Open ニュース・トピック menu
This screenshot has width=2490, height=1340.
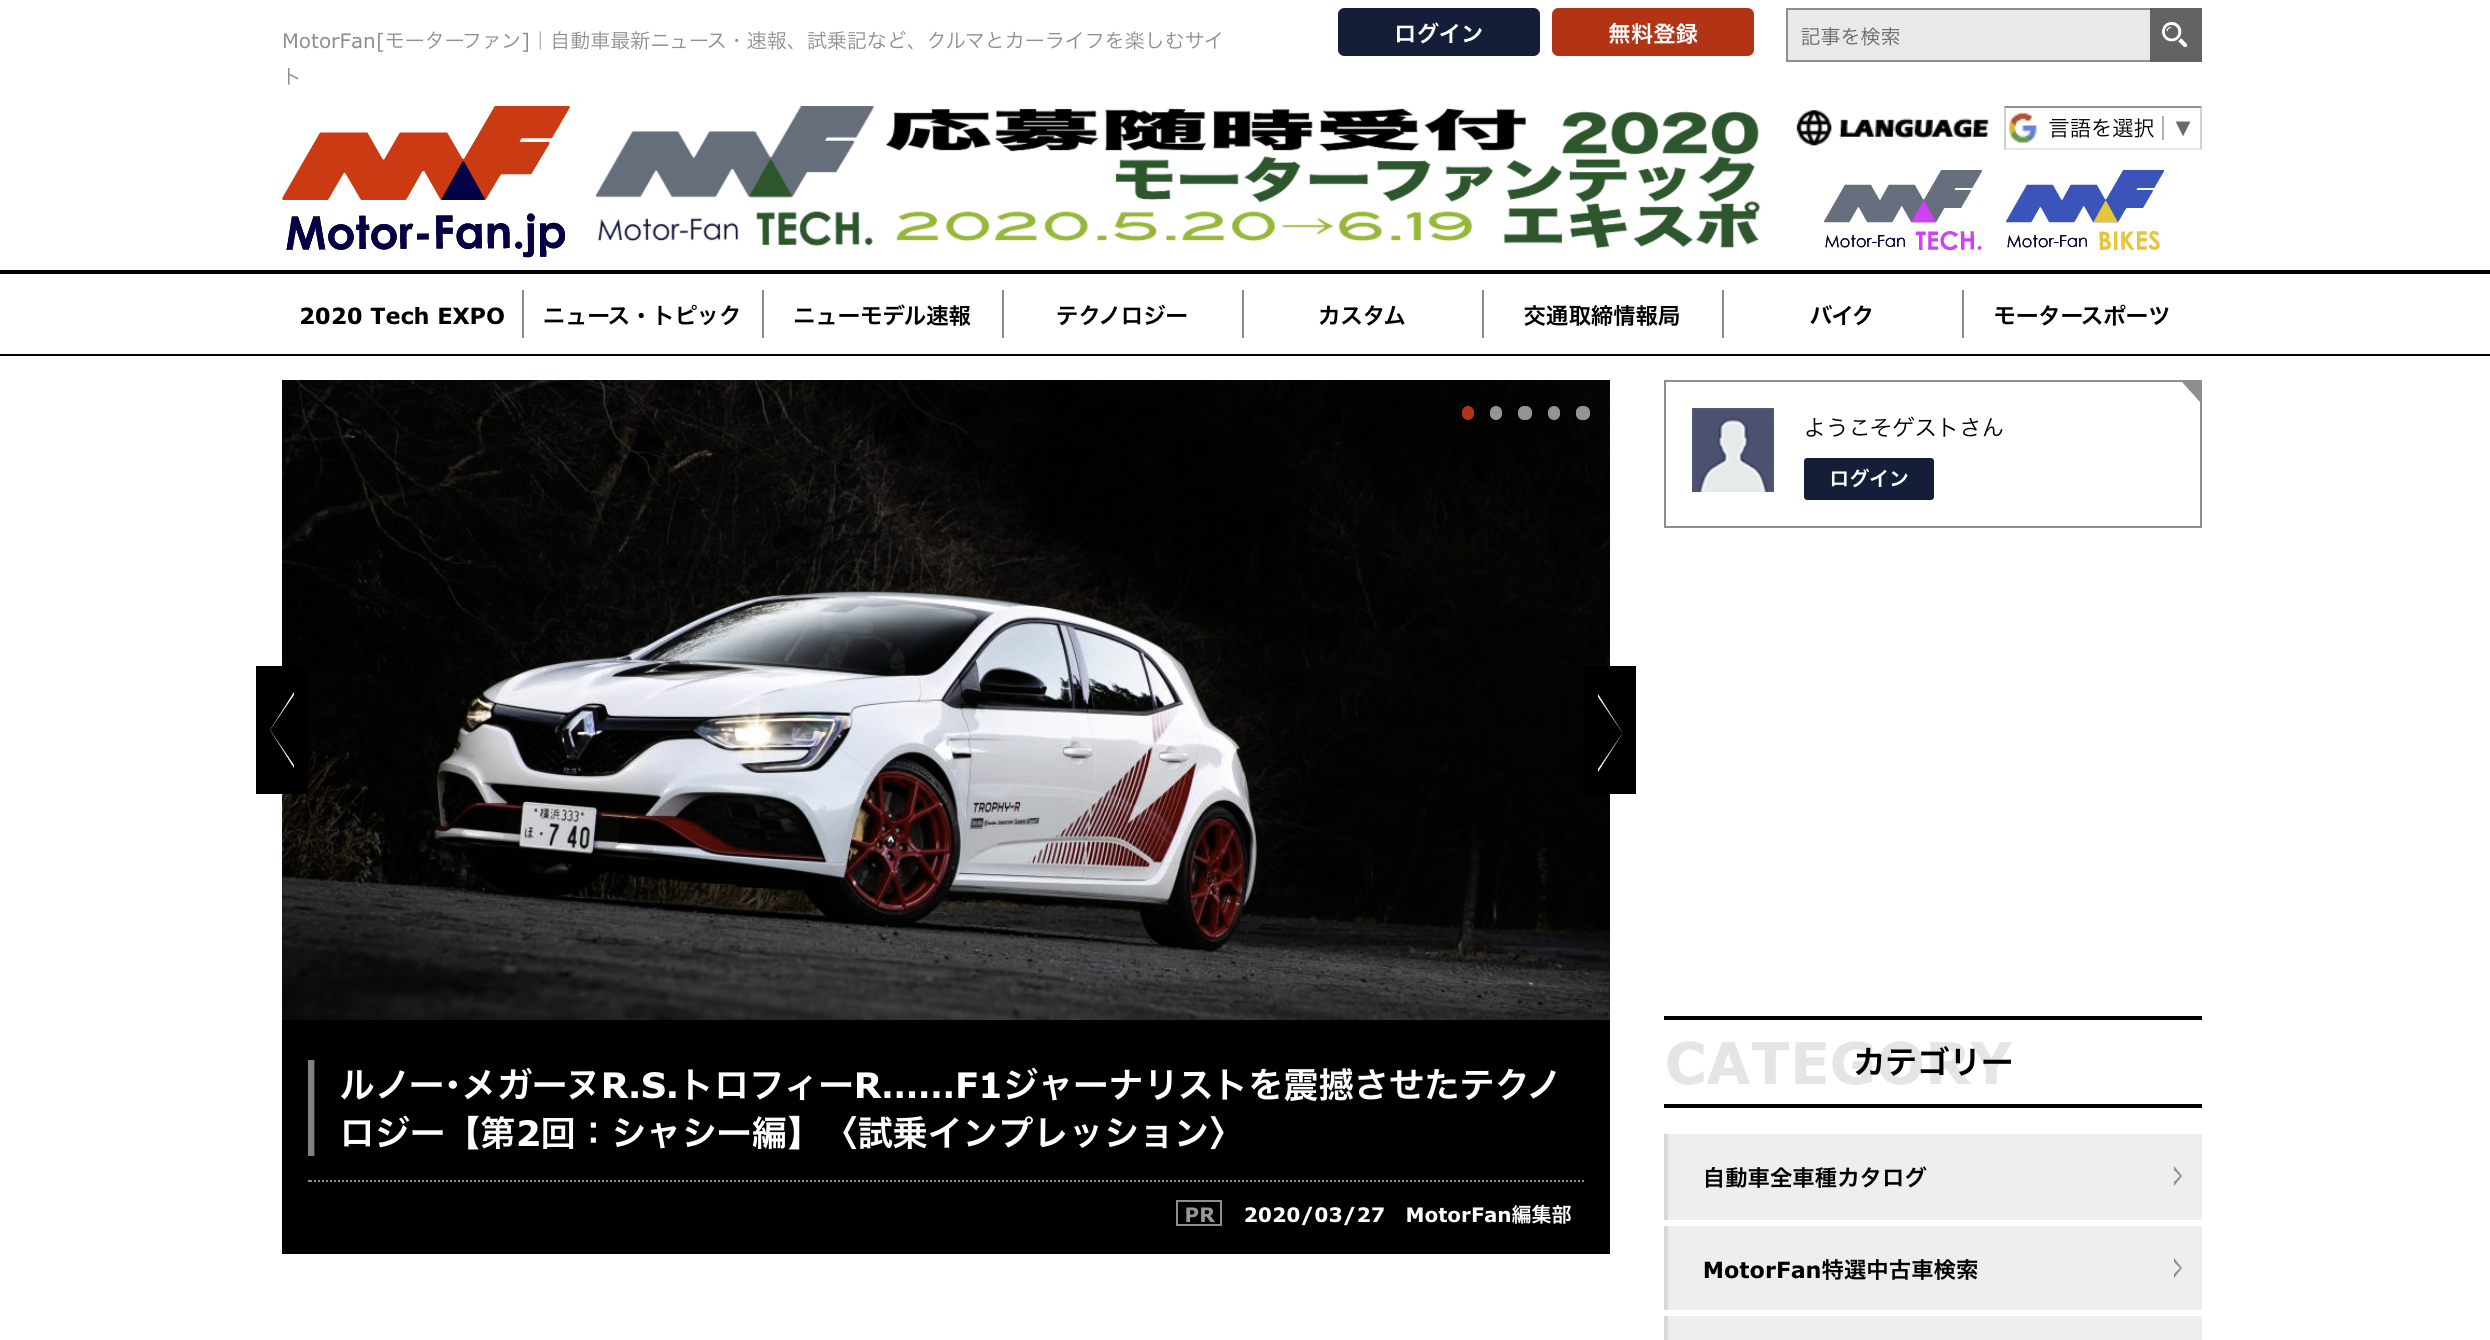642,315
